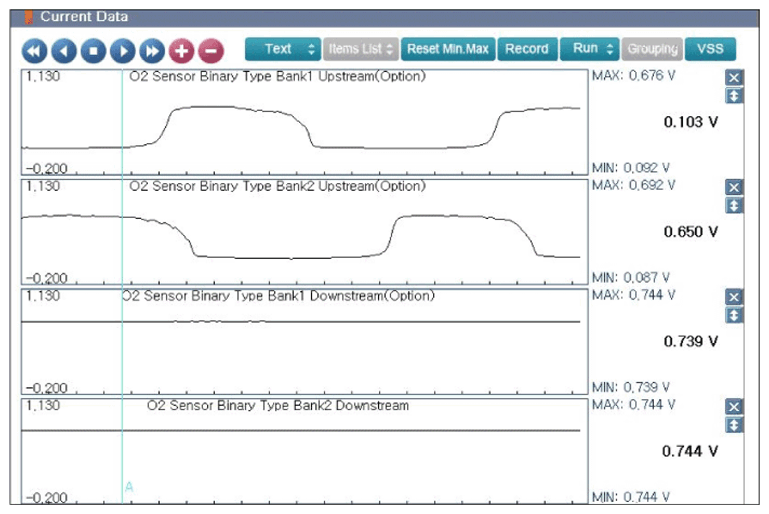The image size is (769, 514).
Task: Toggle height of Bank1 Upstream graph
Action: (734, 96)
